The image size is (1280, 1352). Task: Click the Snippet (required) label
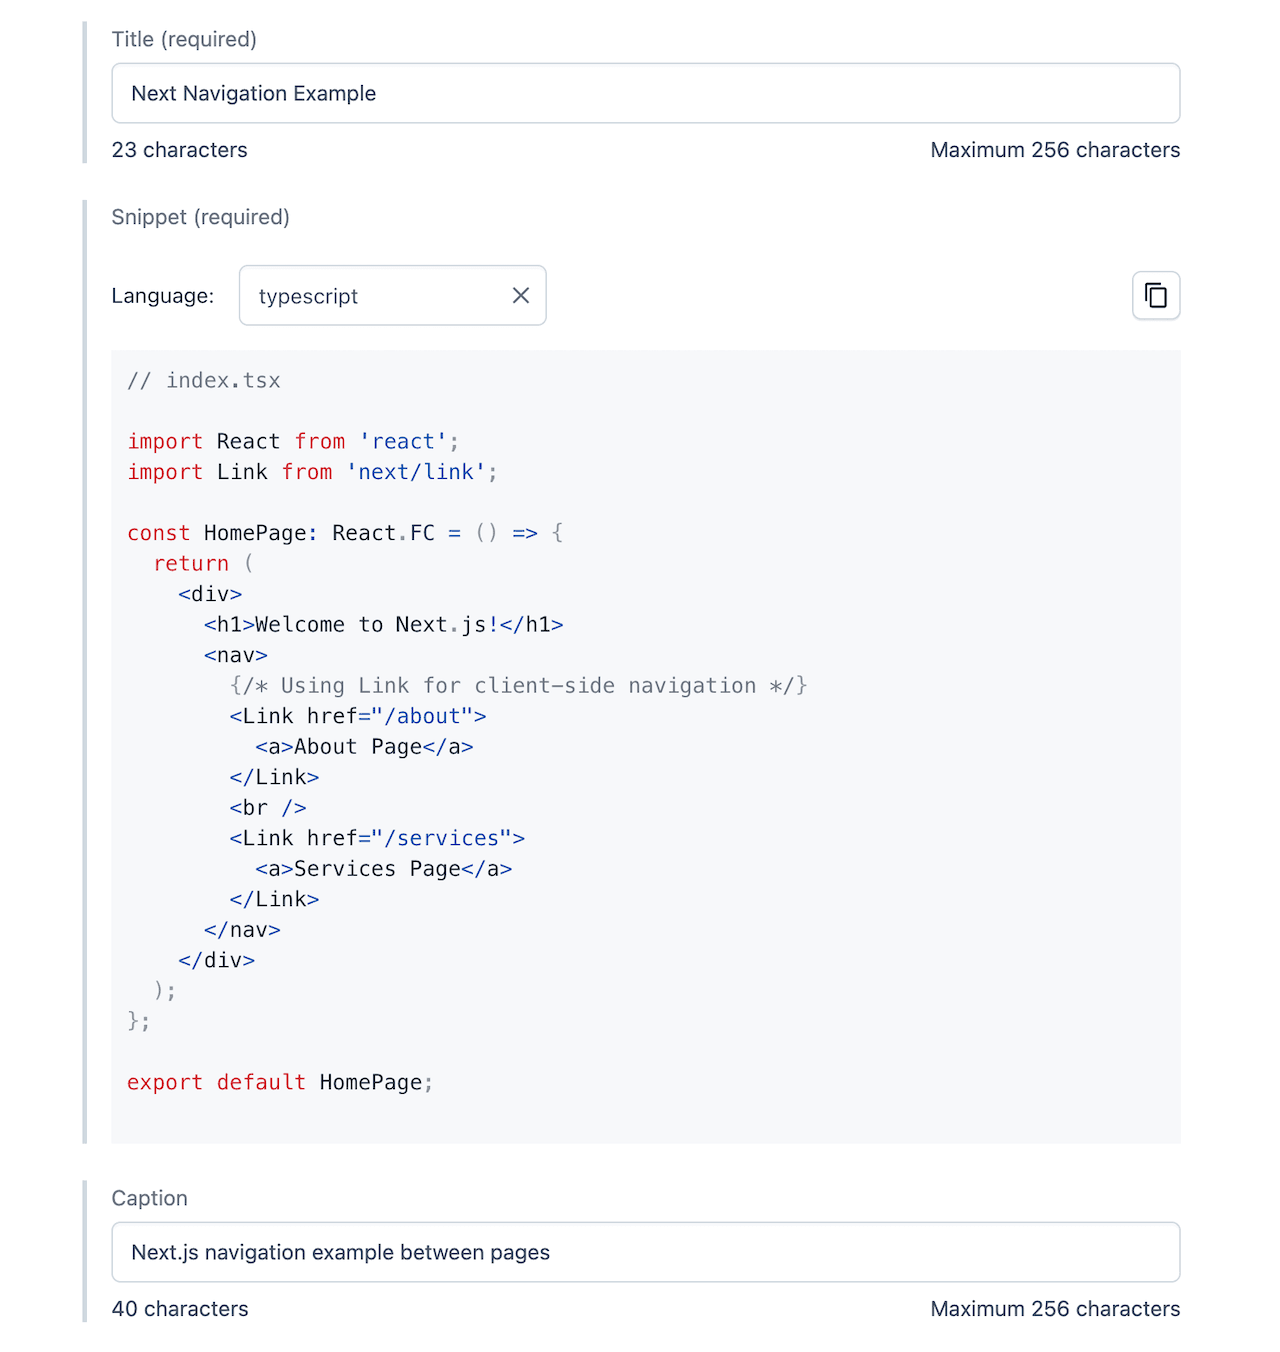point(200,217)
